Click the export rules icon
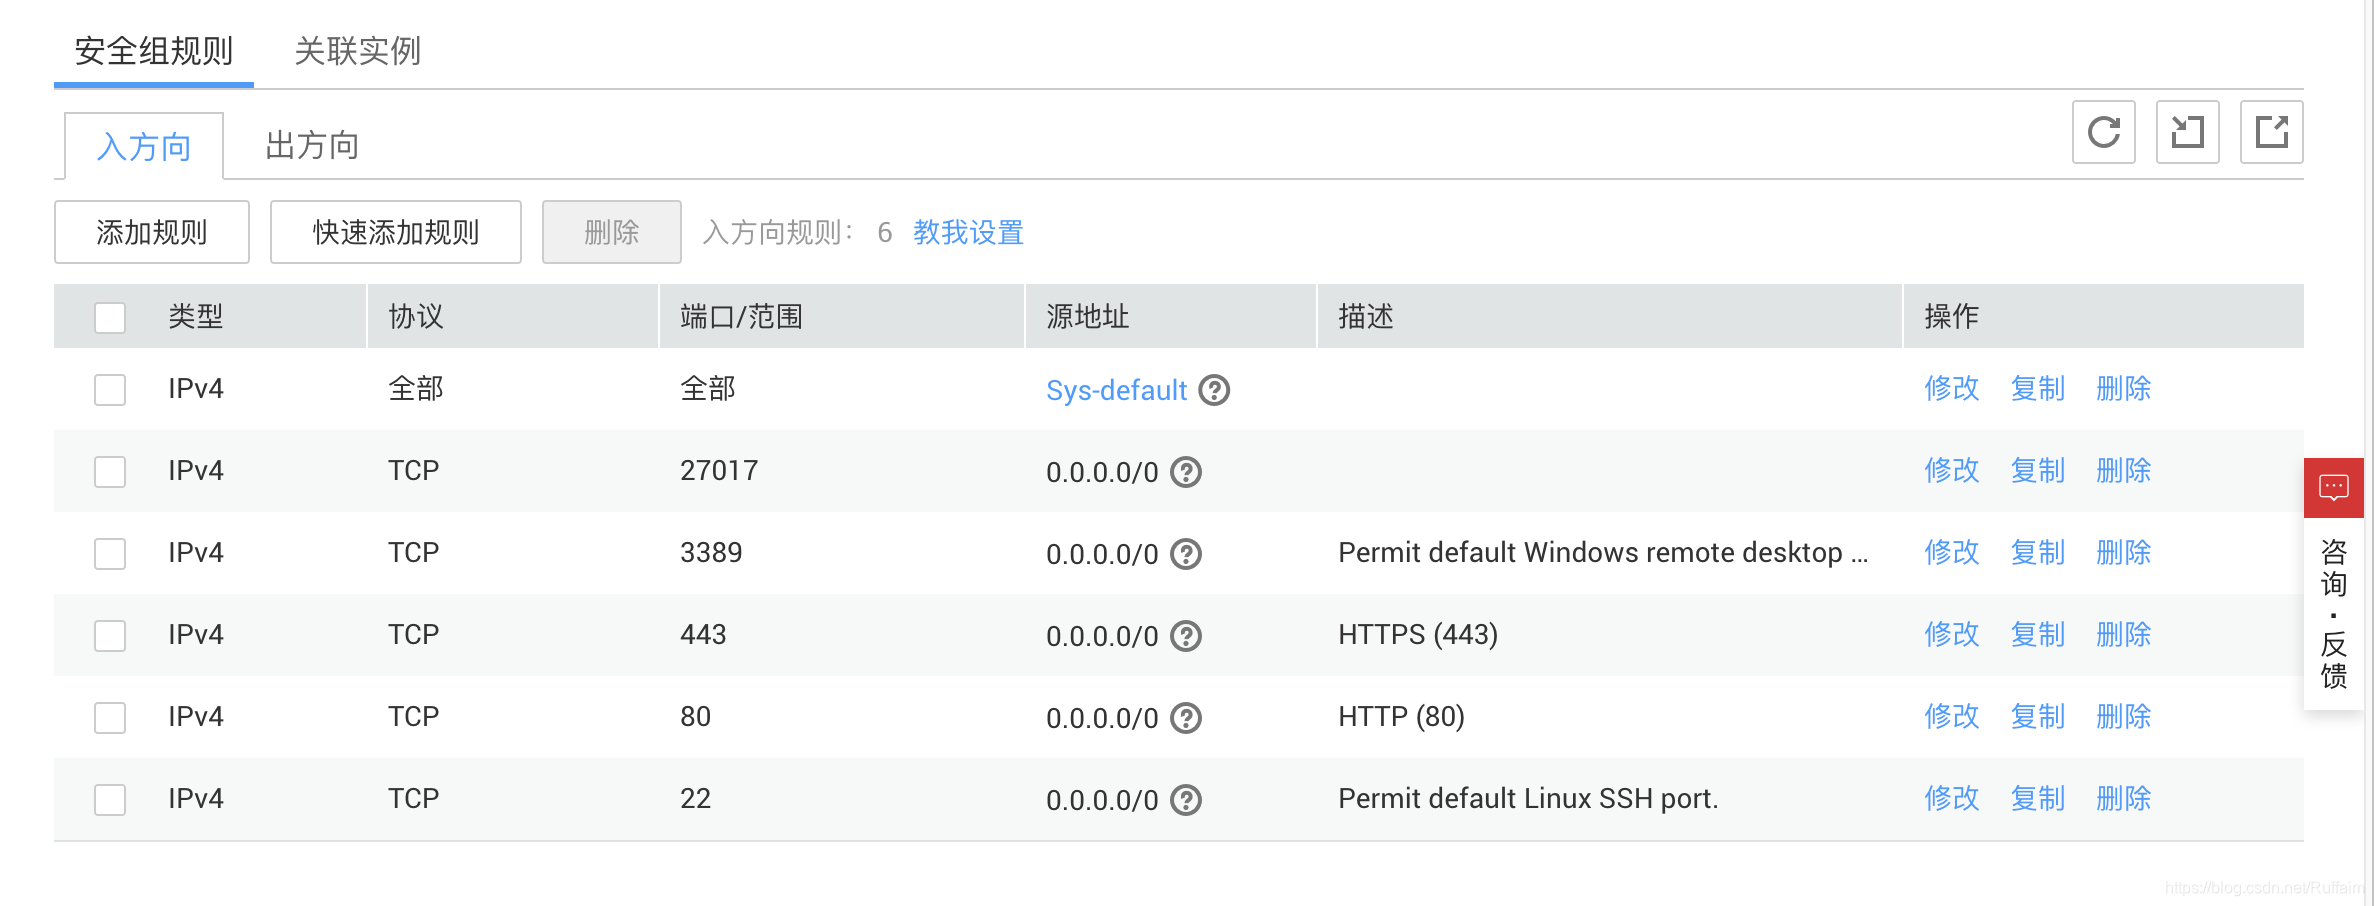 pyautogui.click(x=2271, y=132)
